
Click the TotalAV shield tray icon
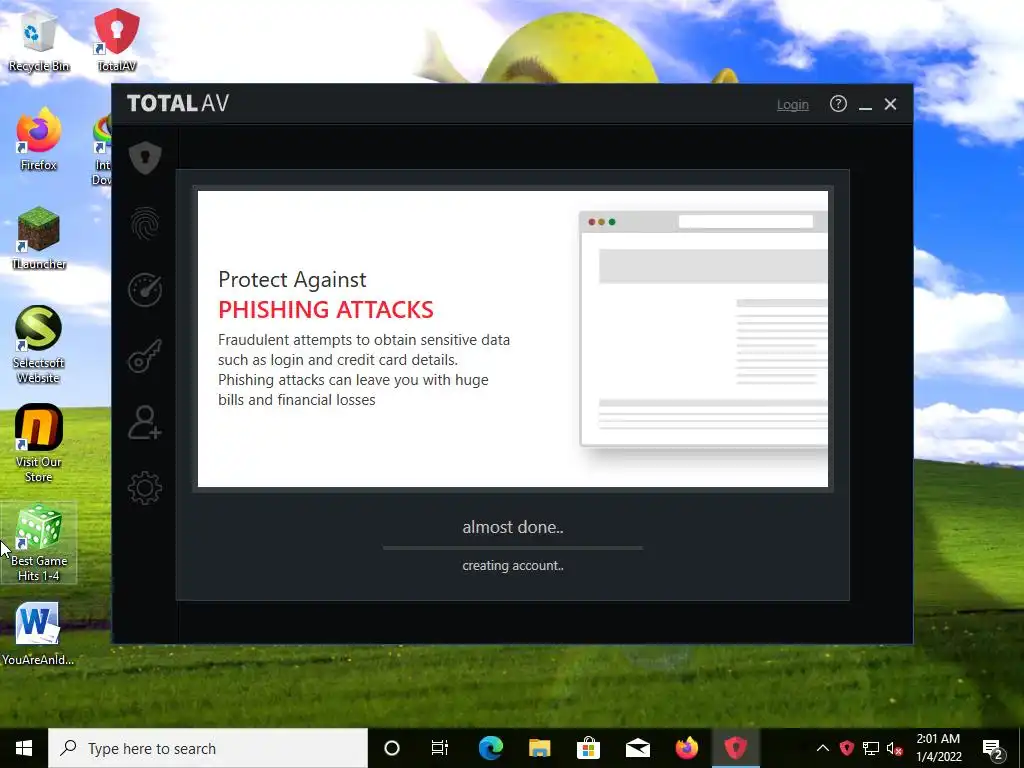[847, 748]
